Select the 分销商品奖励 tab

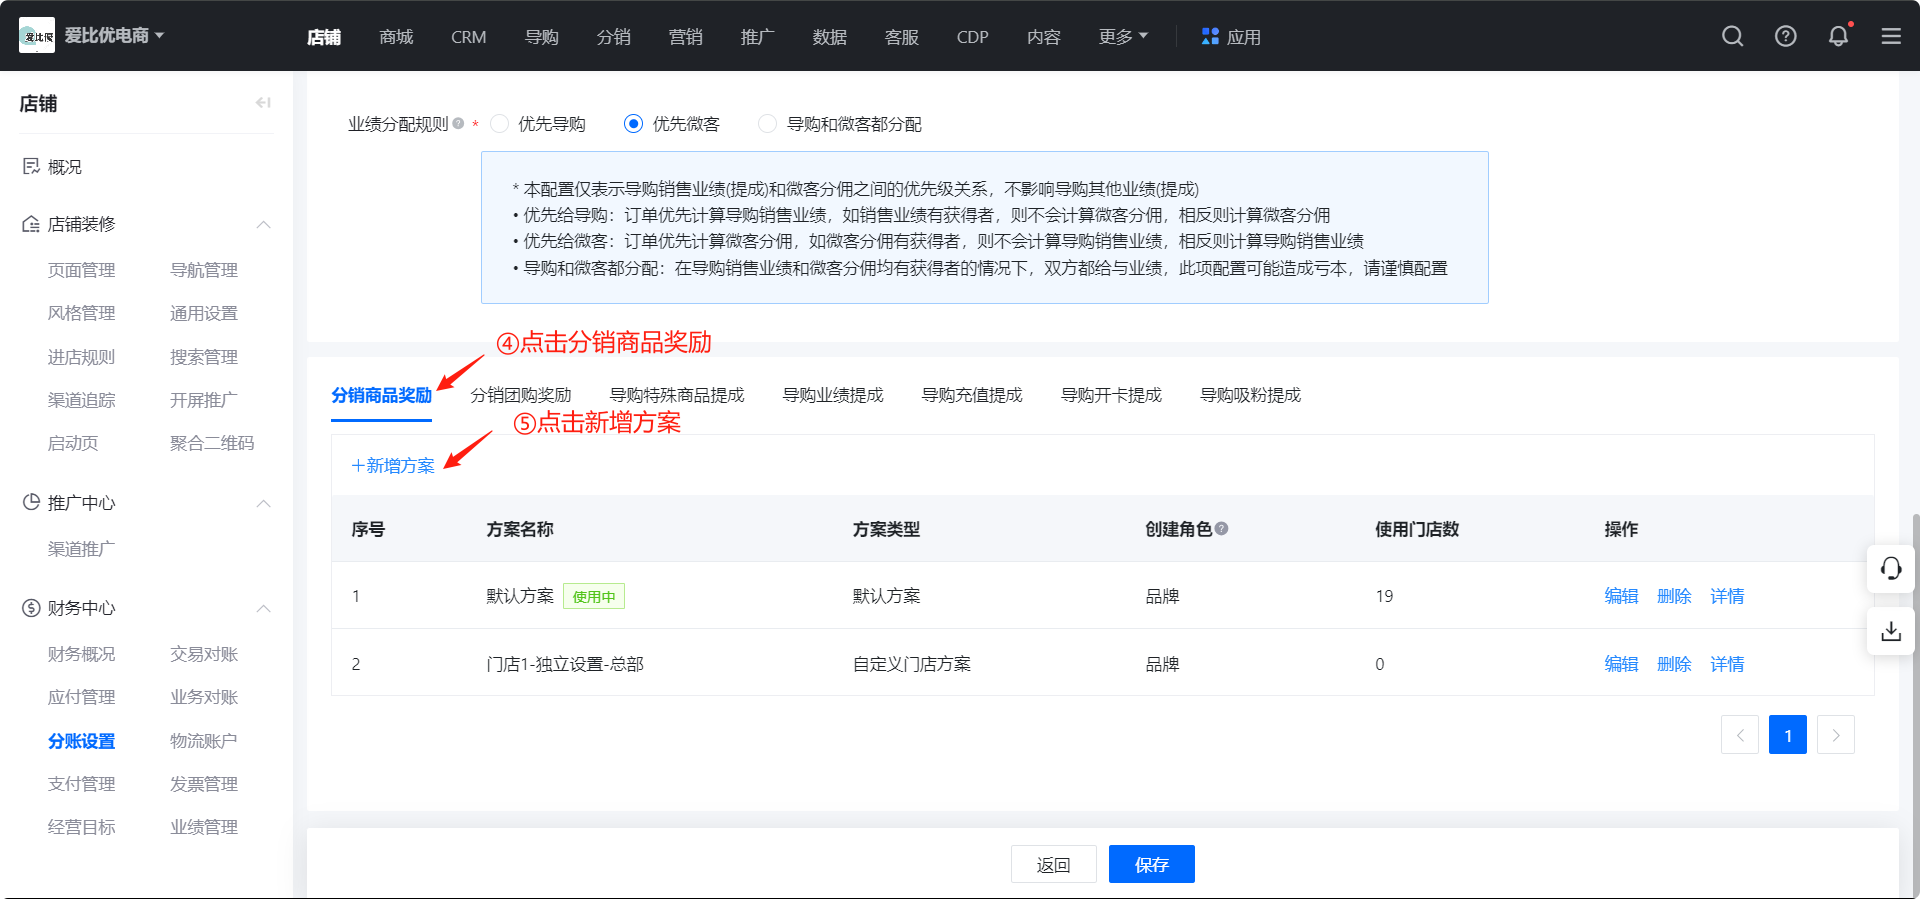[x=381, y=395]
